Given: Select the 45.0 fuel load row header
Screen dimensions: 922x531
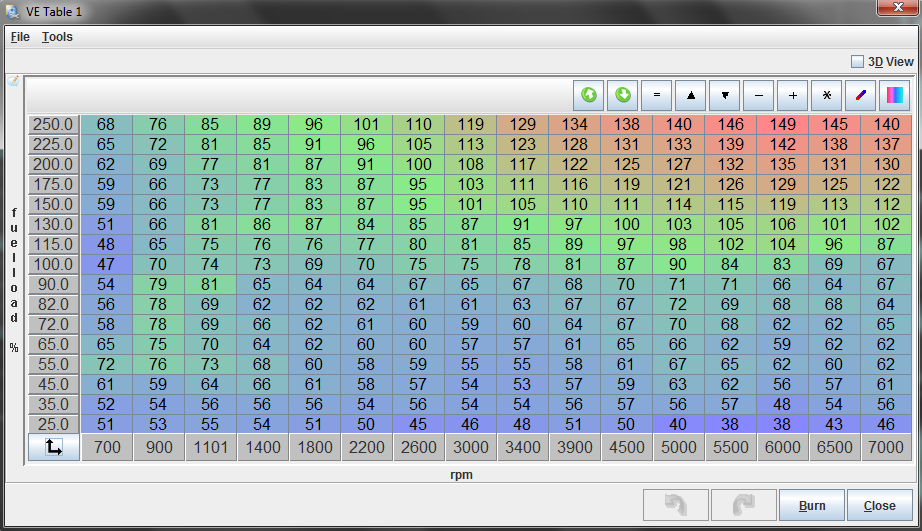Looking at the screenshot, I should point(54,385).
